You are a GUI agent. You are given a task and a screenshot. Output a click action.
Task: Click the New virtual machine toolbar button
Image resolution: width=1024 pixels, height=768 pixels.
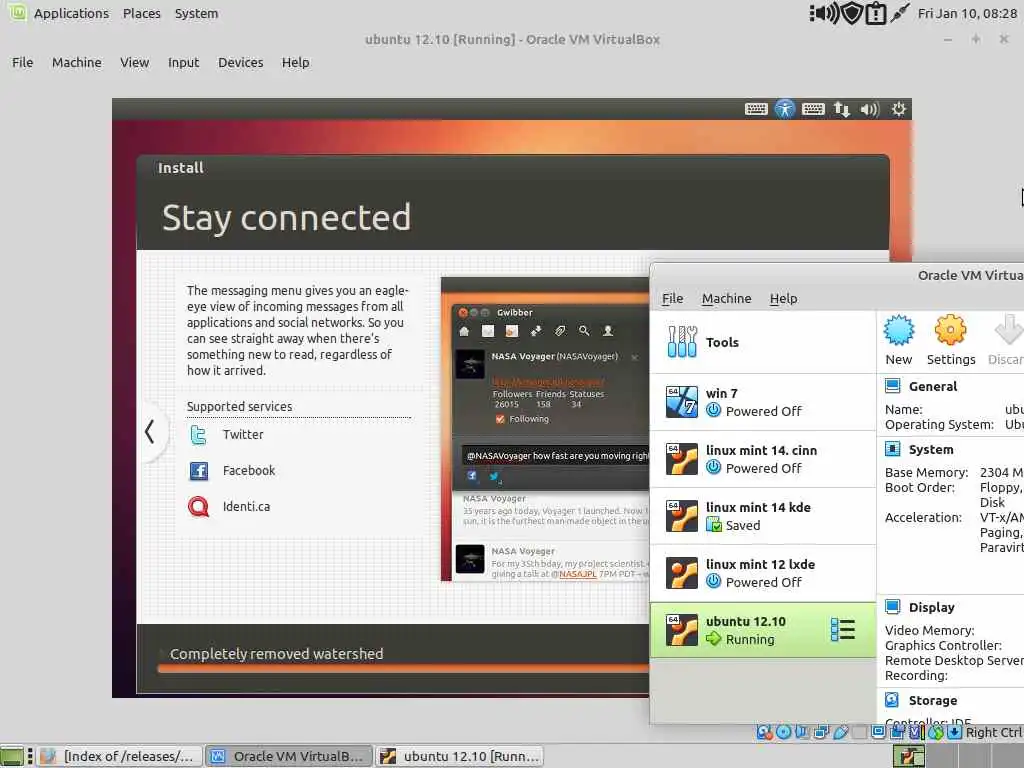tap(899, 340)
